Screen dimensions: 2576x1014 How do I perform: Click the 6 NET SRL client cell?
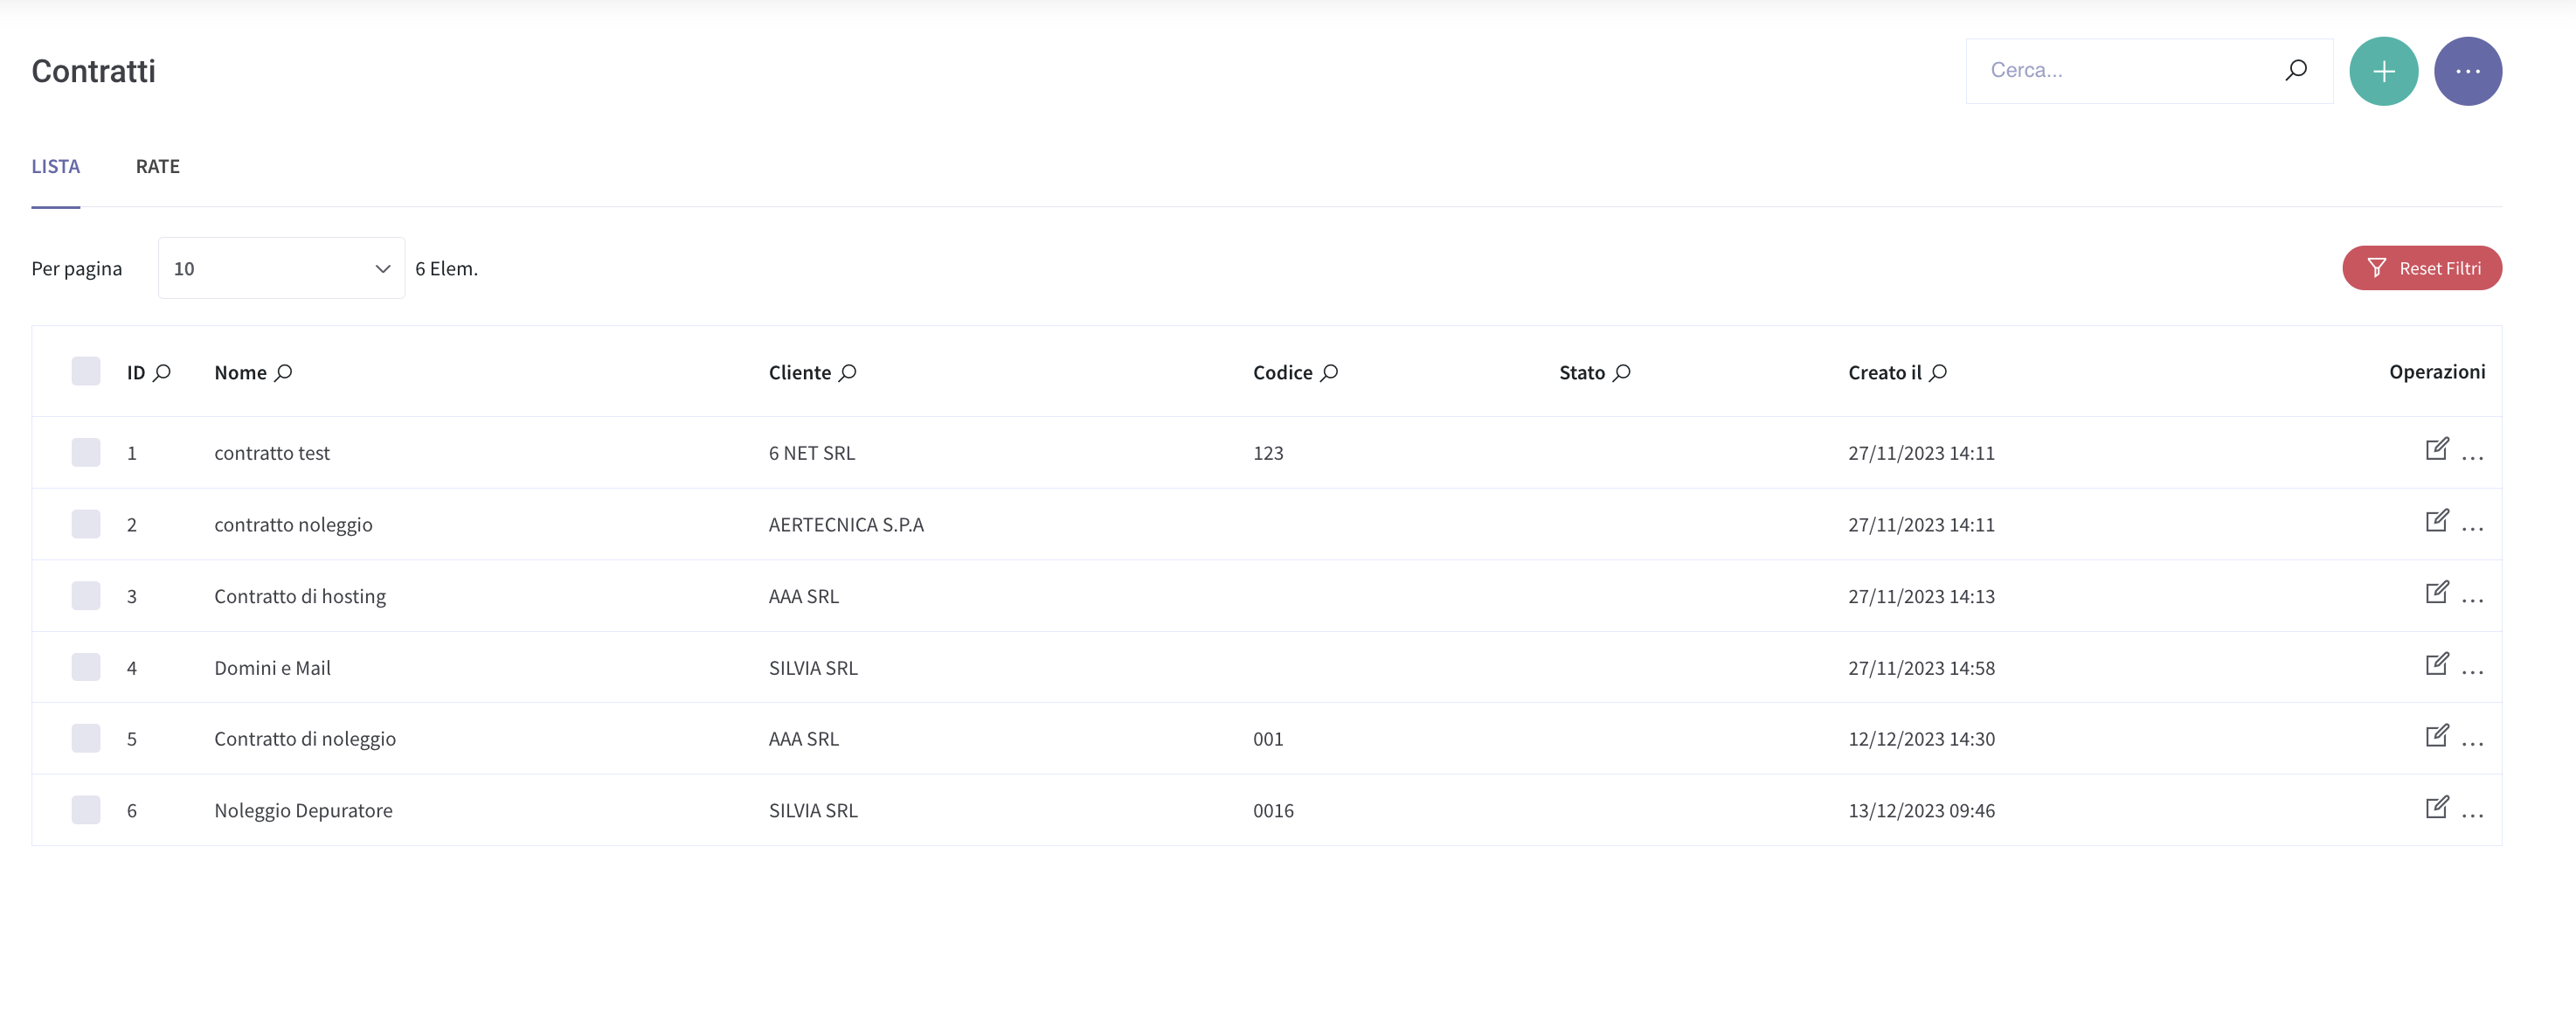[811, 452]
